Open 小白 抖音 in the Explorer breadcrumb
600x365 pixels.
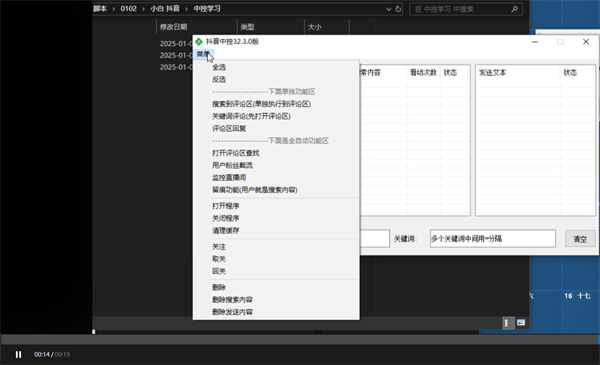(165, 9)
